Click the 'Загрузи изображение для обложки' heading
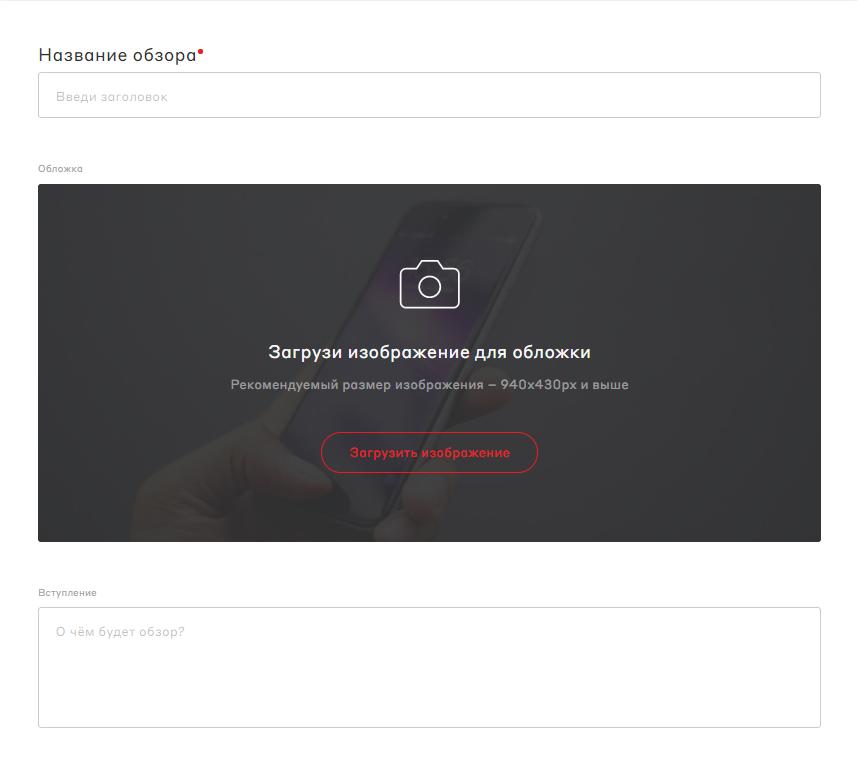The width and height of the screenshot is (858, 766). coord(430,352)
